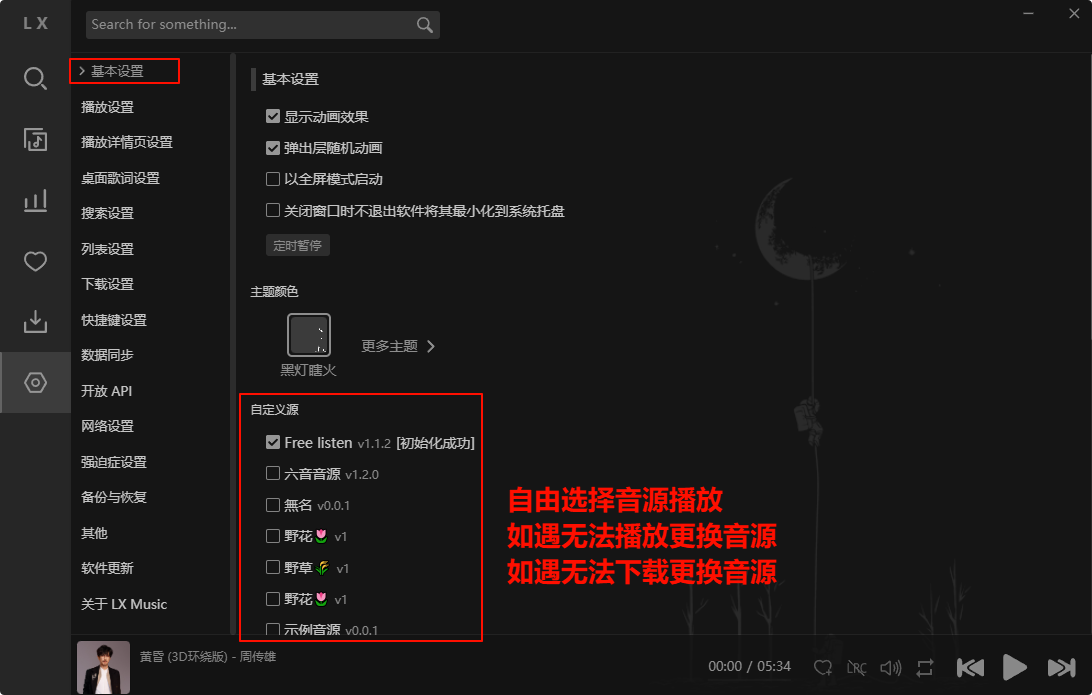Viewport: 1092px width, 695px height.
Task: Open the leaderboard chart icon
Action: click(35, 201)
